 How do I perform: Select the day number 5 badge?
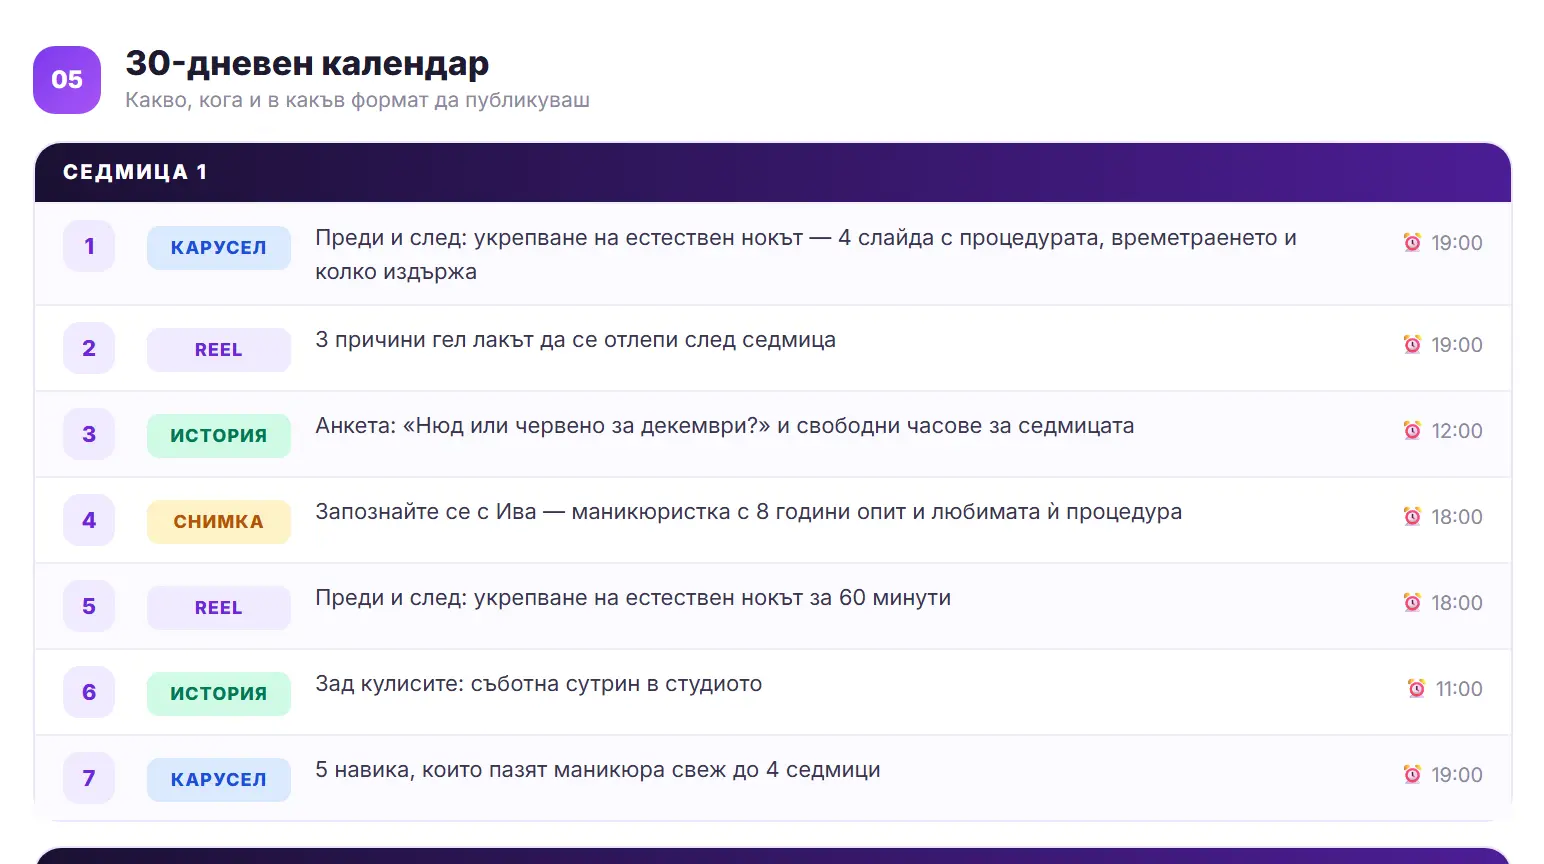89,606
